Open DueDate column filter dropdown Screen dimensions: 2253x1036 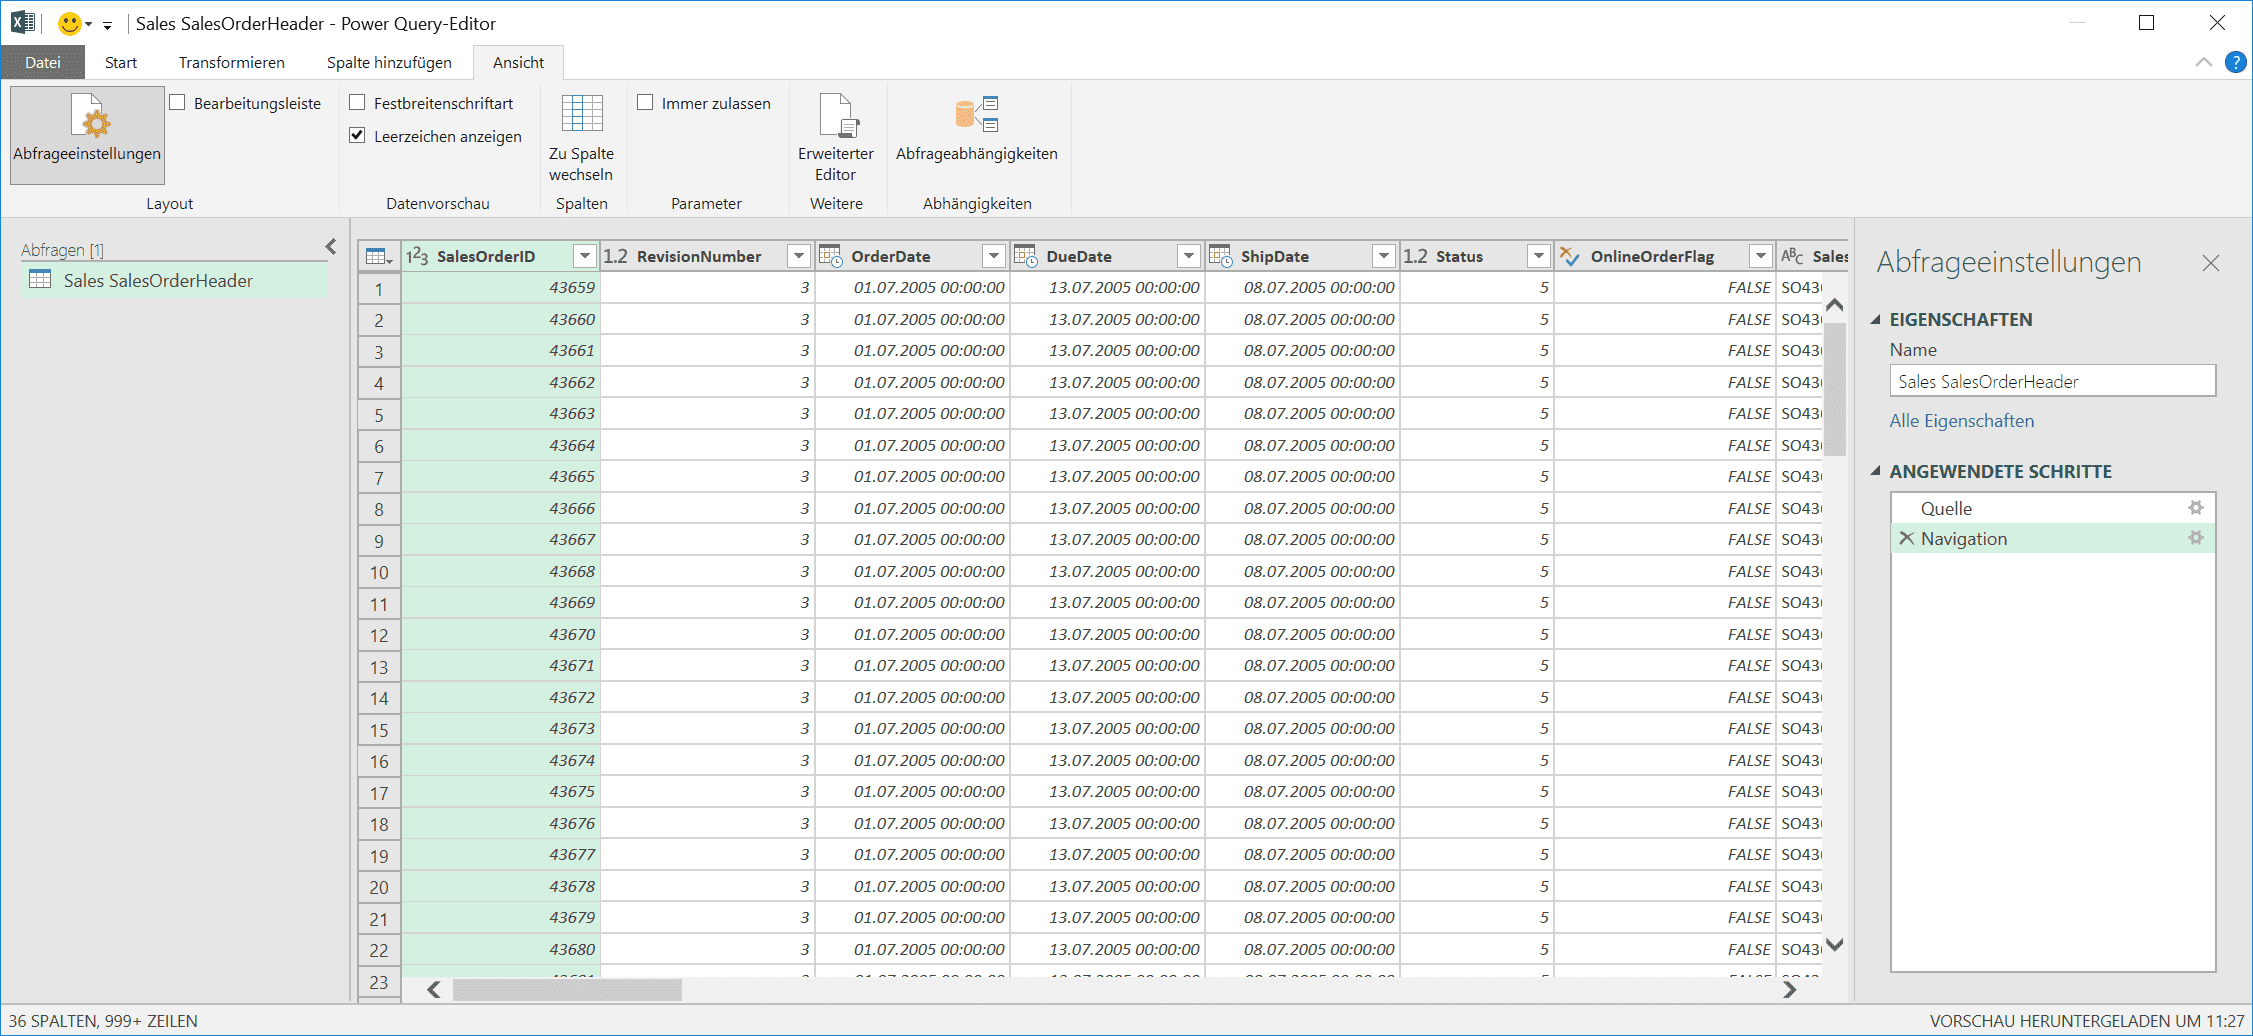1189,257
